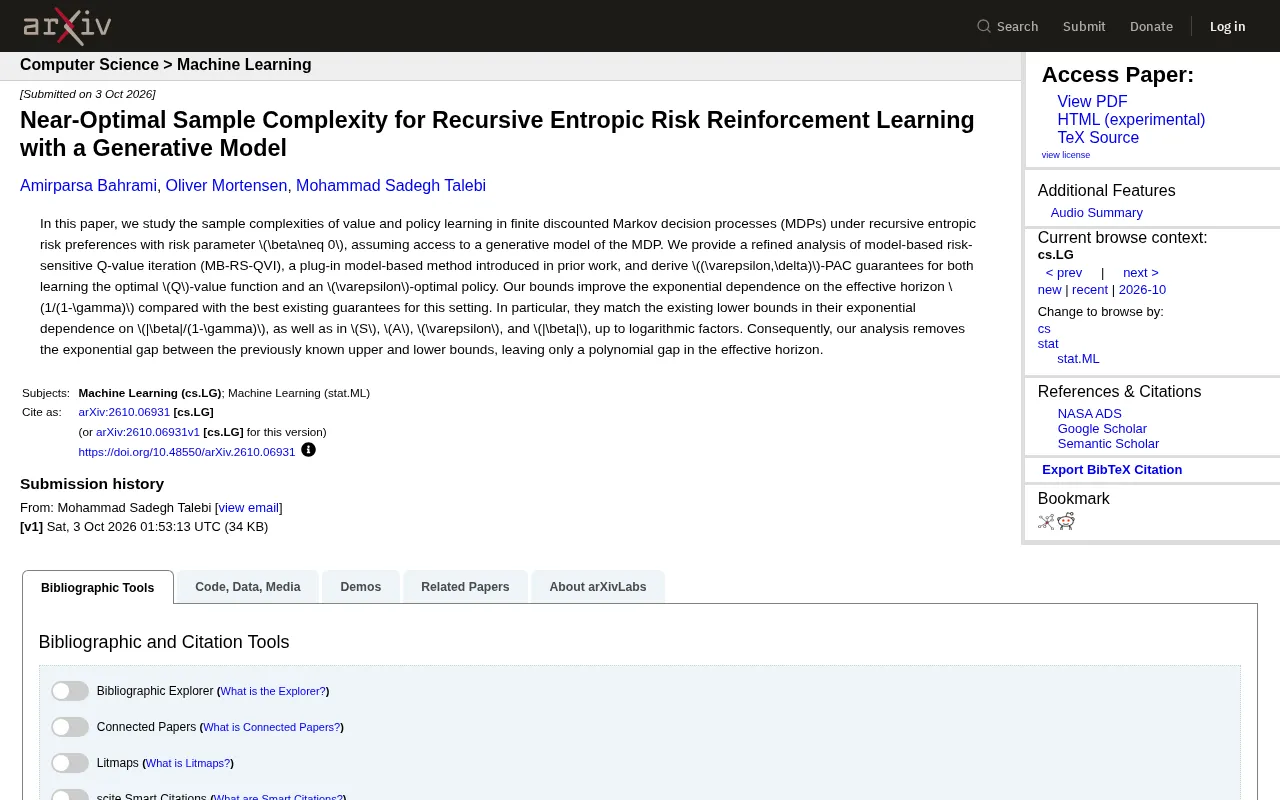Screen dimensions: 1280x800
Task: Select the Bibliographic Tools tab
Action: (x=98, y=587)
